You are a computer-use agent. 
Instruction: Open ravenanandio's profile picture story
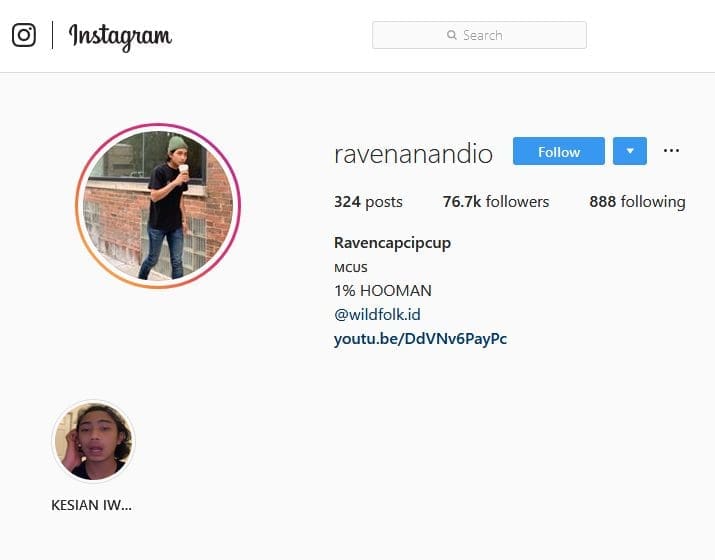(158, 206)
